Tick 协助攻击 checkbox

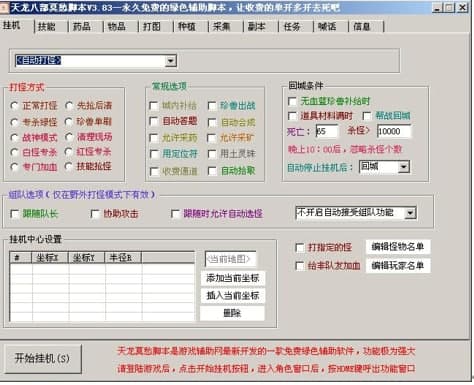point(95,214)
